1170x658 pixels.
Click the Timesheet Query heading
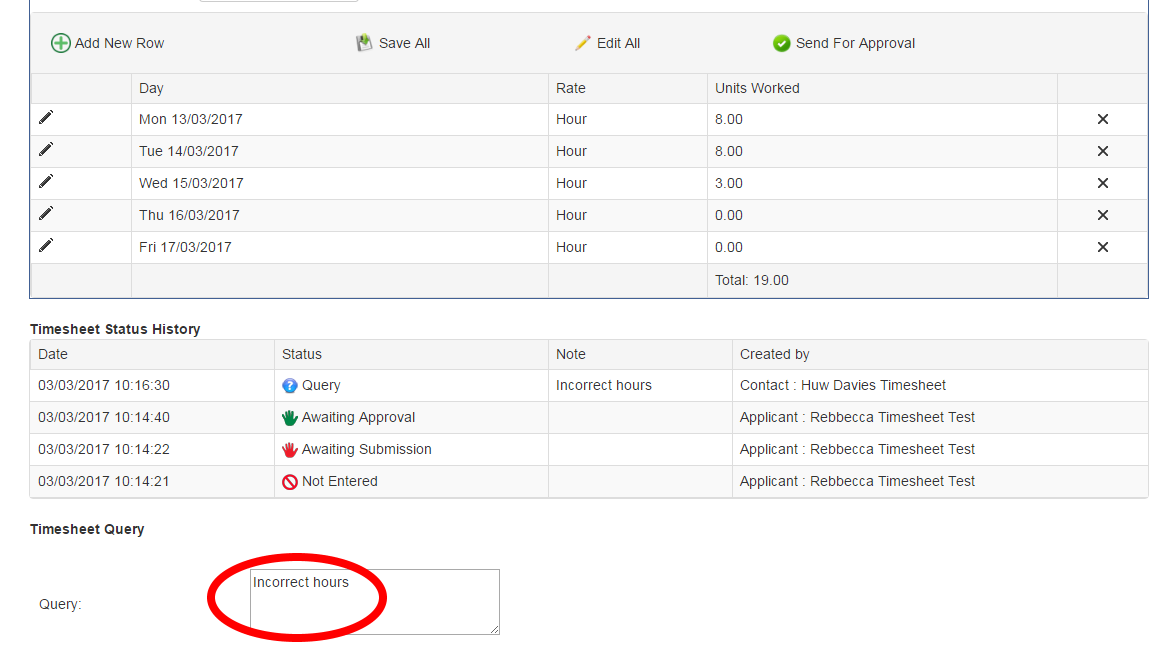coord(87,530)
